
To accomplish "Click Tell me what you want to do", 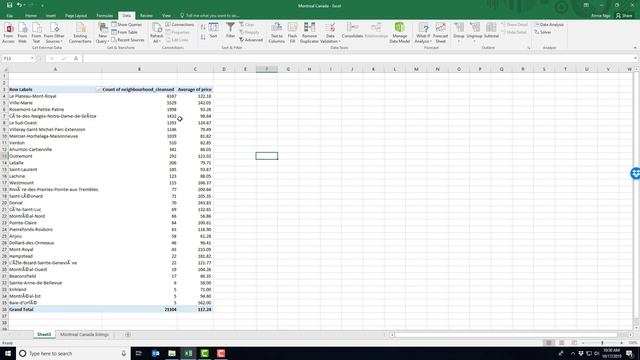I will [209, 16].
